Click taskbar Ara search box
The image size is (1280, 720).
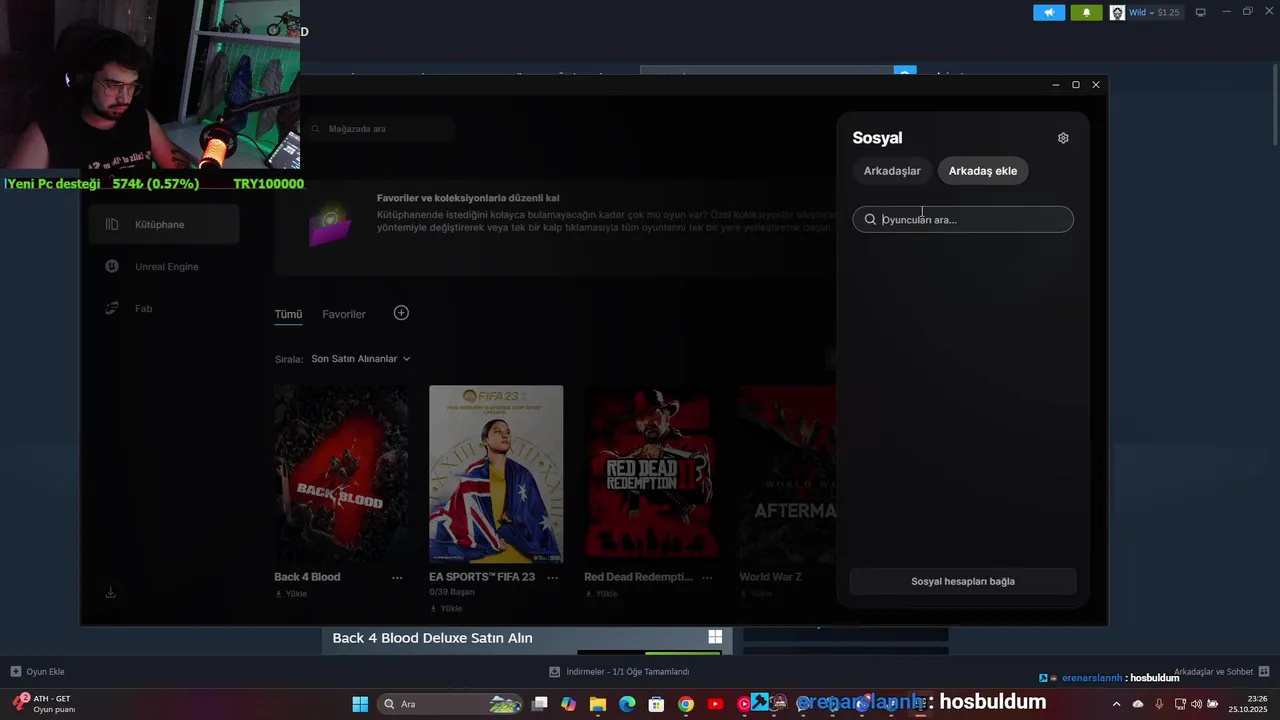[450, 704]
